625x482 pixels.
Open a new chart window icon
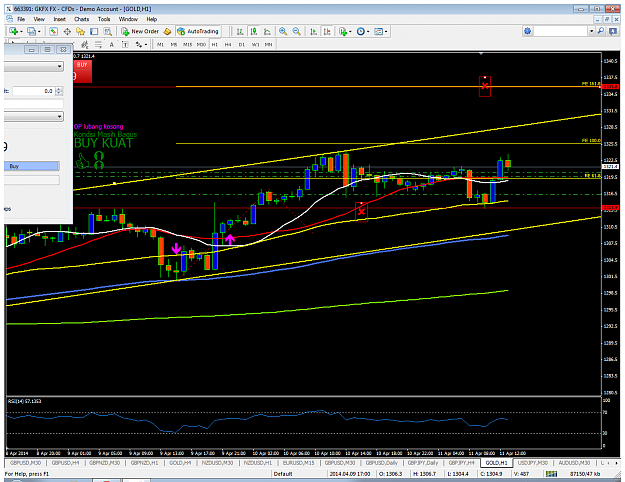coord(13,31)
